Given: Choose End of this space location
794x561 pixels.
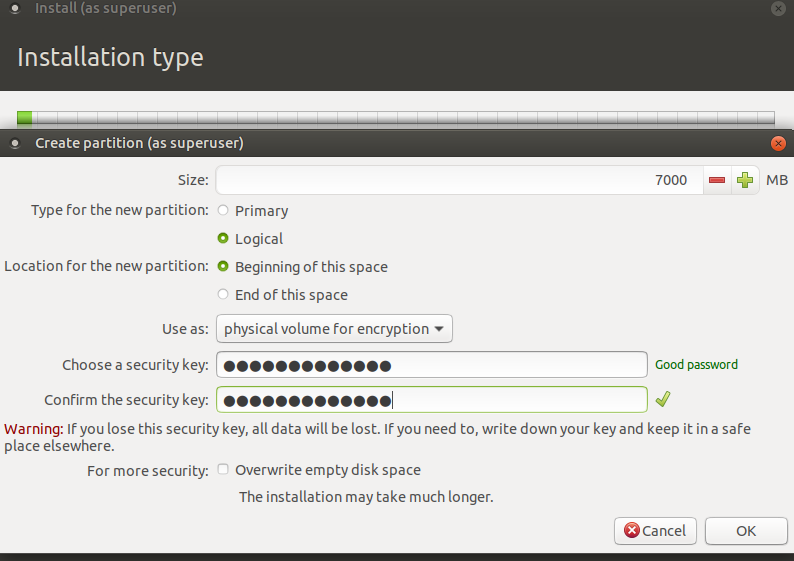Looking at the screenshot, I should pyautogui.click(x=223, y=294).
